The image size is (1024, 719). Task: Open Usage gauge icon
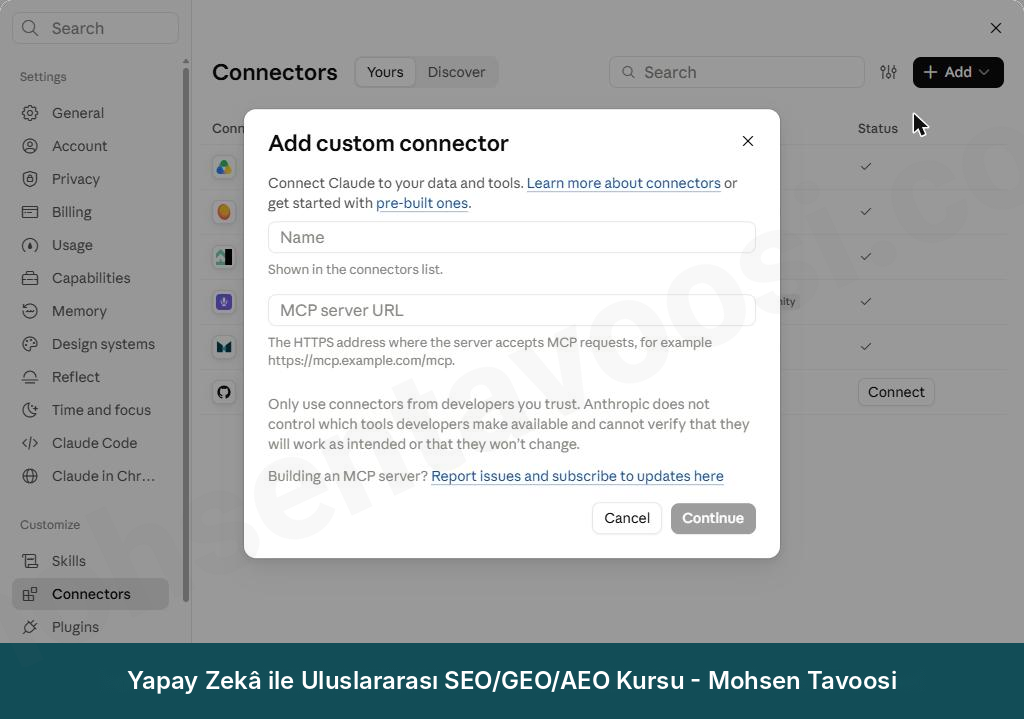(x=30, y=245)
